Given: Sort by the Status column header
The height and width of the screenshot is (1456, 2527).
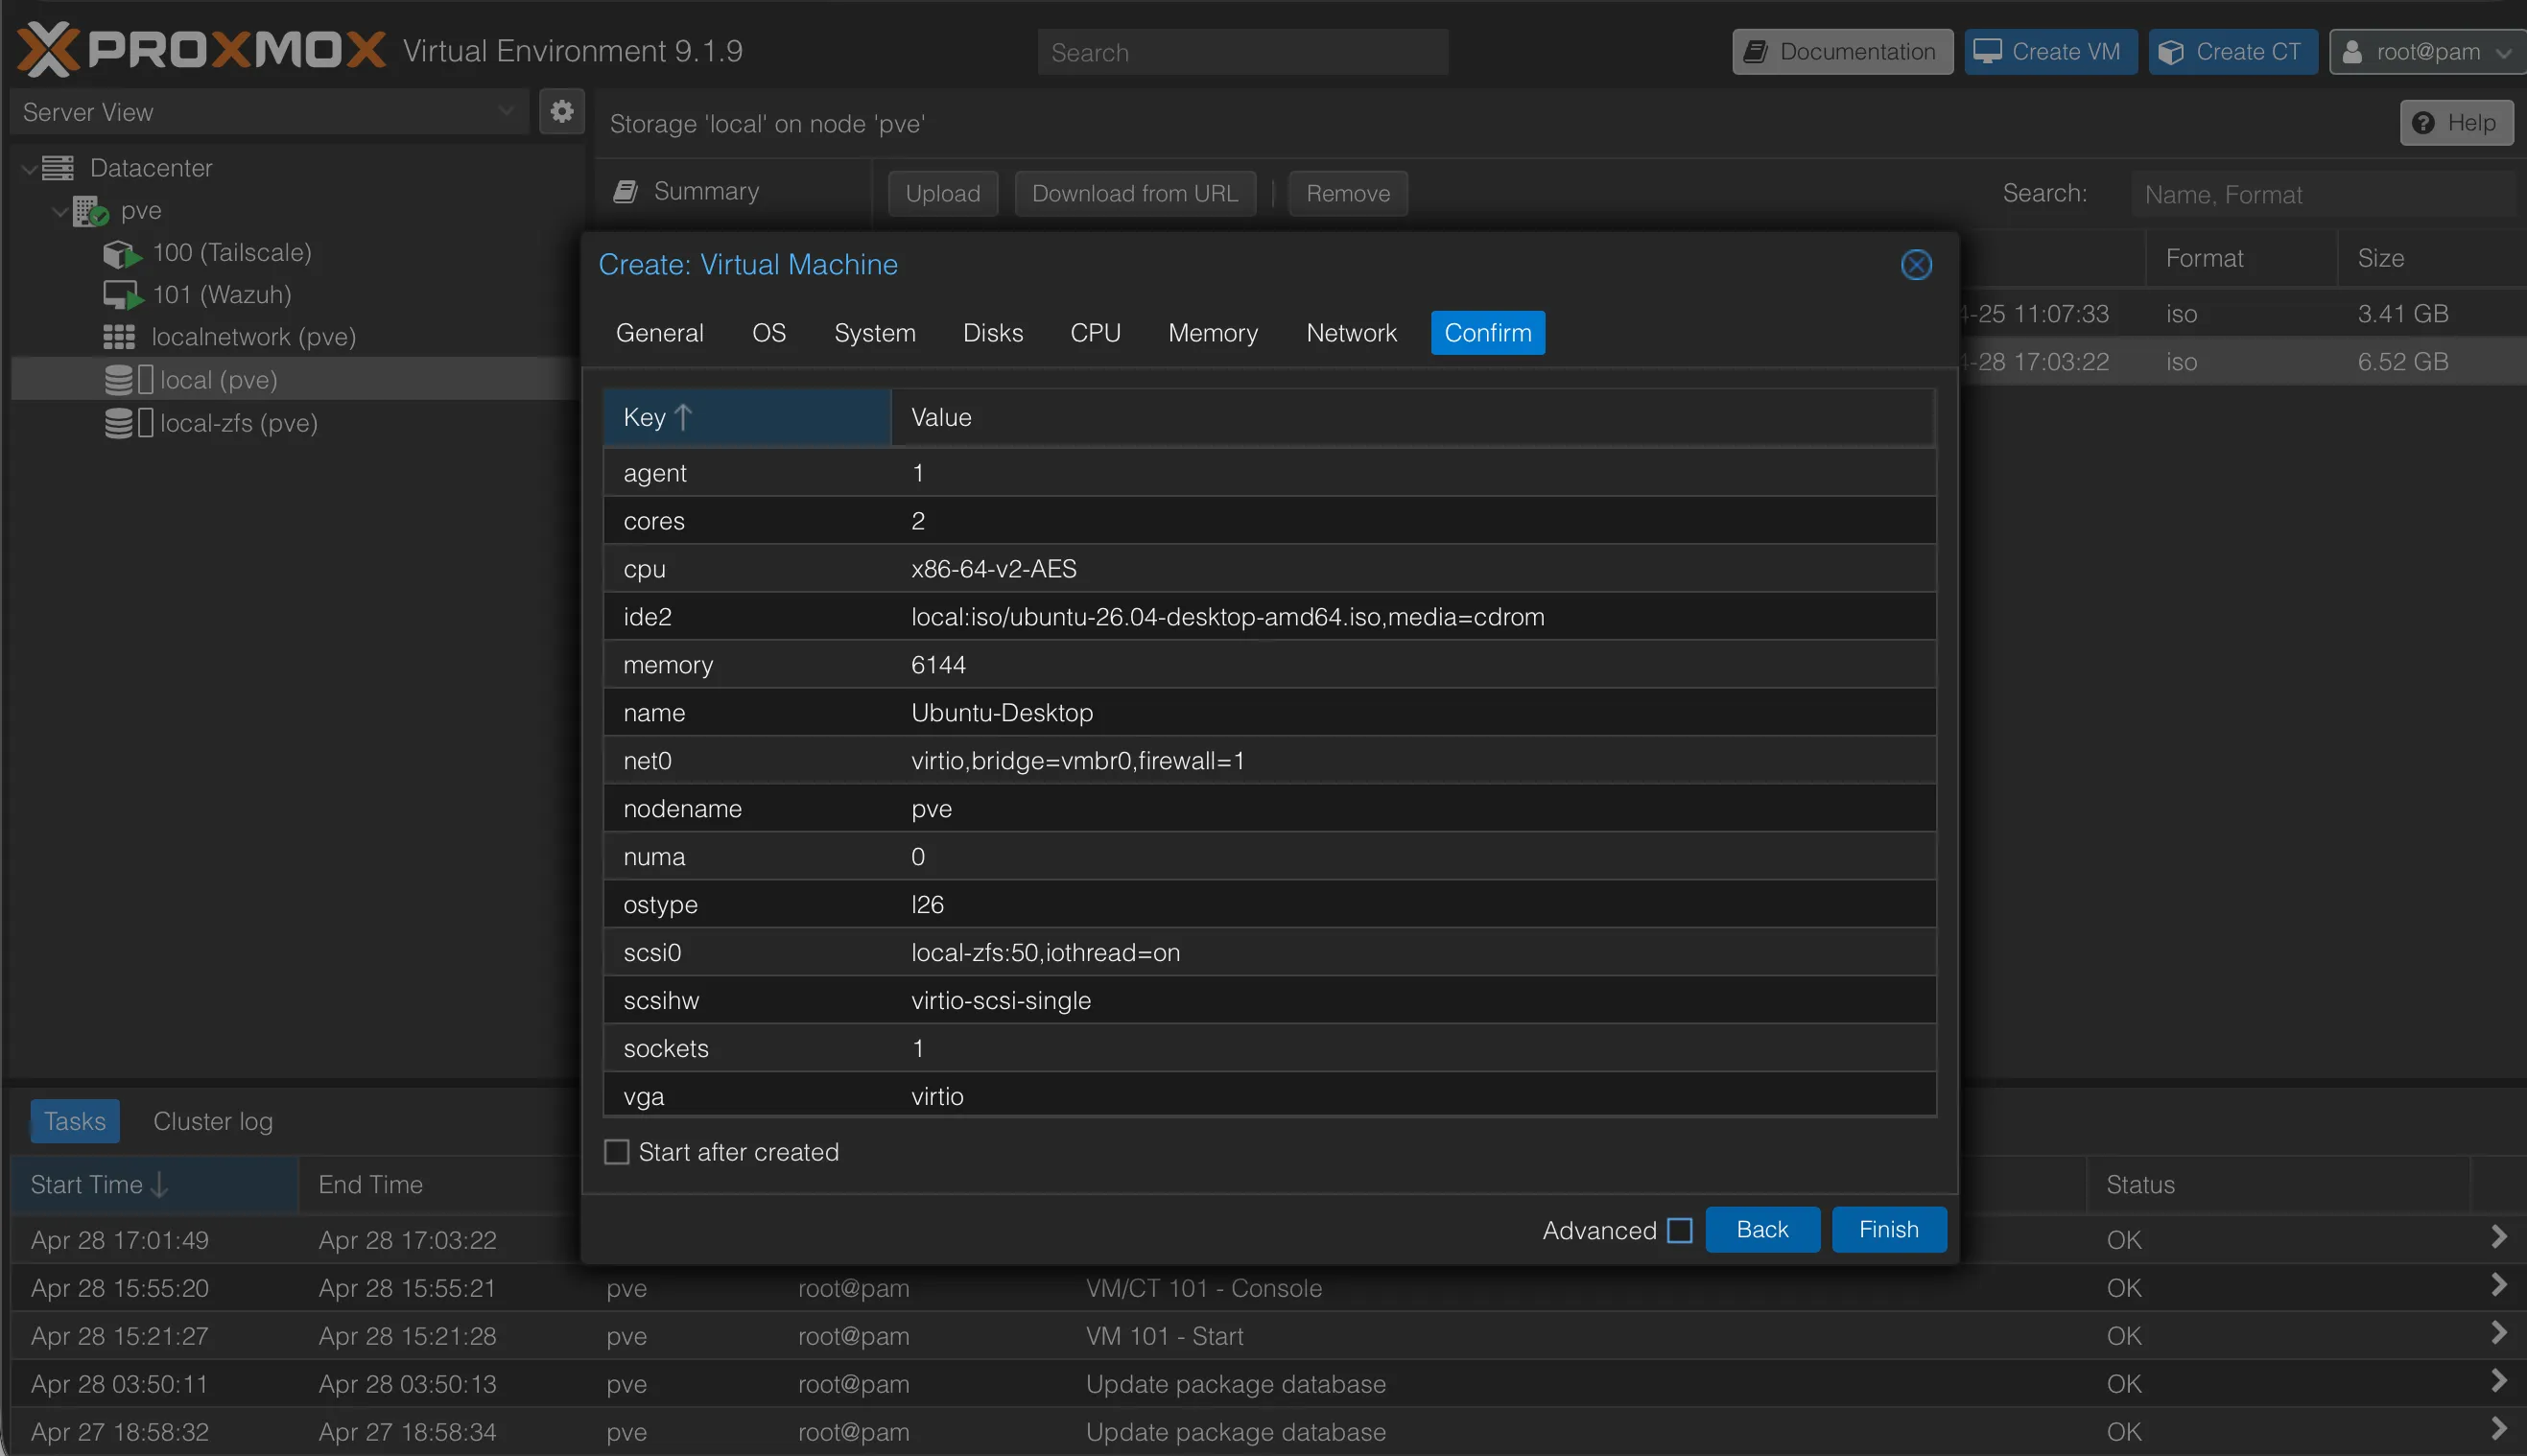Looking at the screenshot, I should [x=2278, y=1185].
